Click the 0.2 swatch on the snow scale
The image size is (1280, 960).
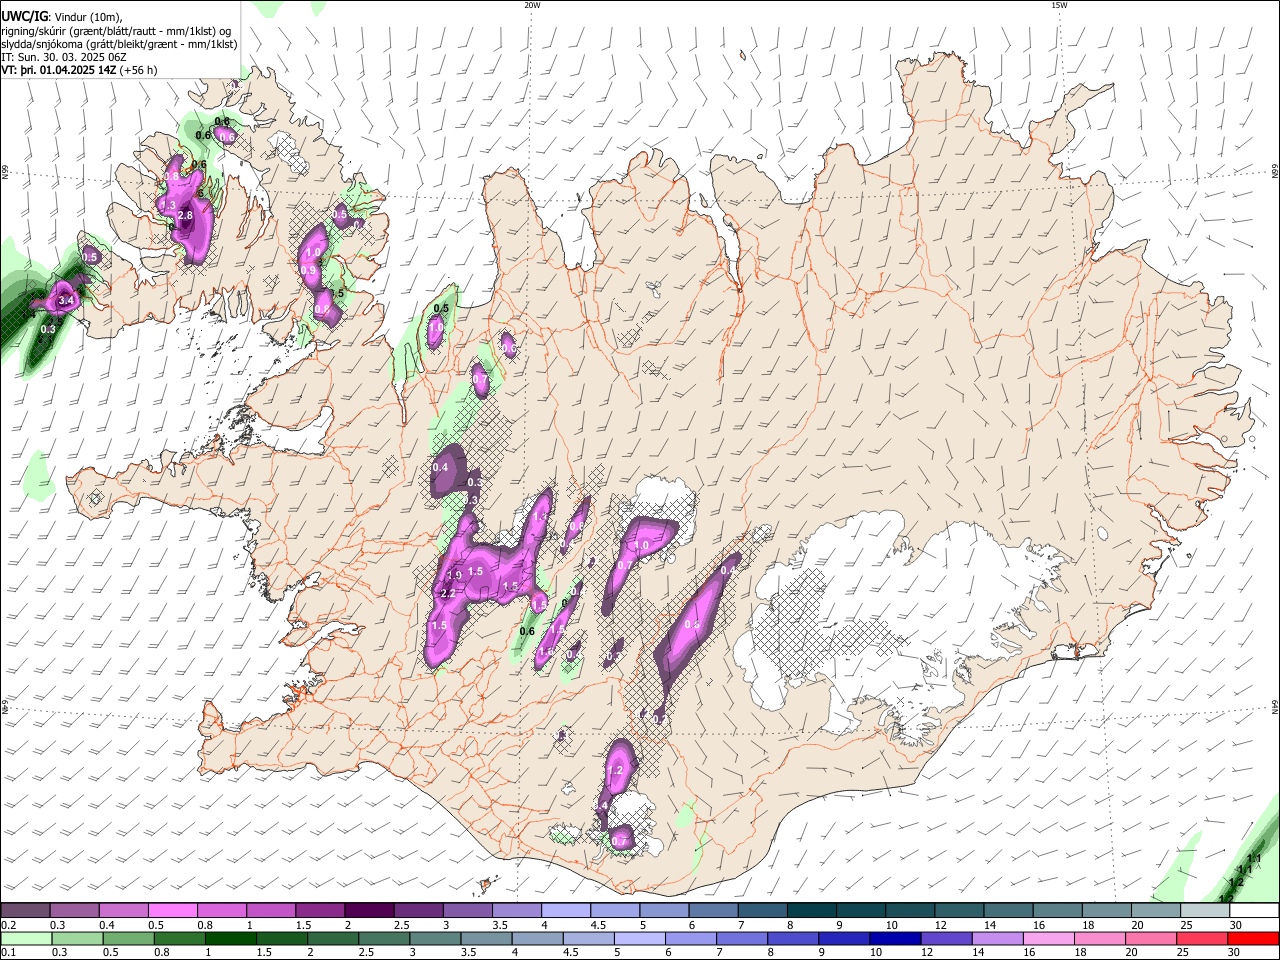pyautogui.click(x=25, y=910)
